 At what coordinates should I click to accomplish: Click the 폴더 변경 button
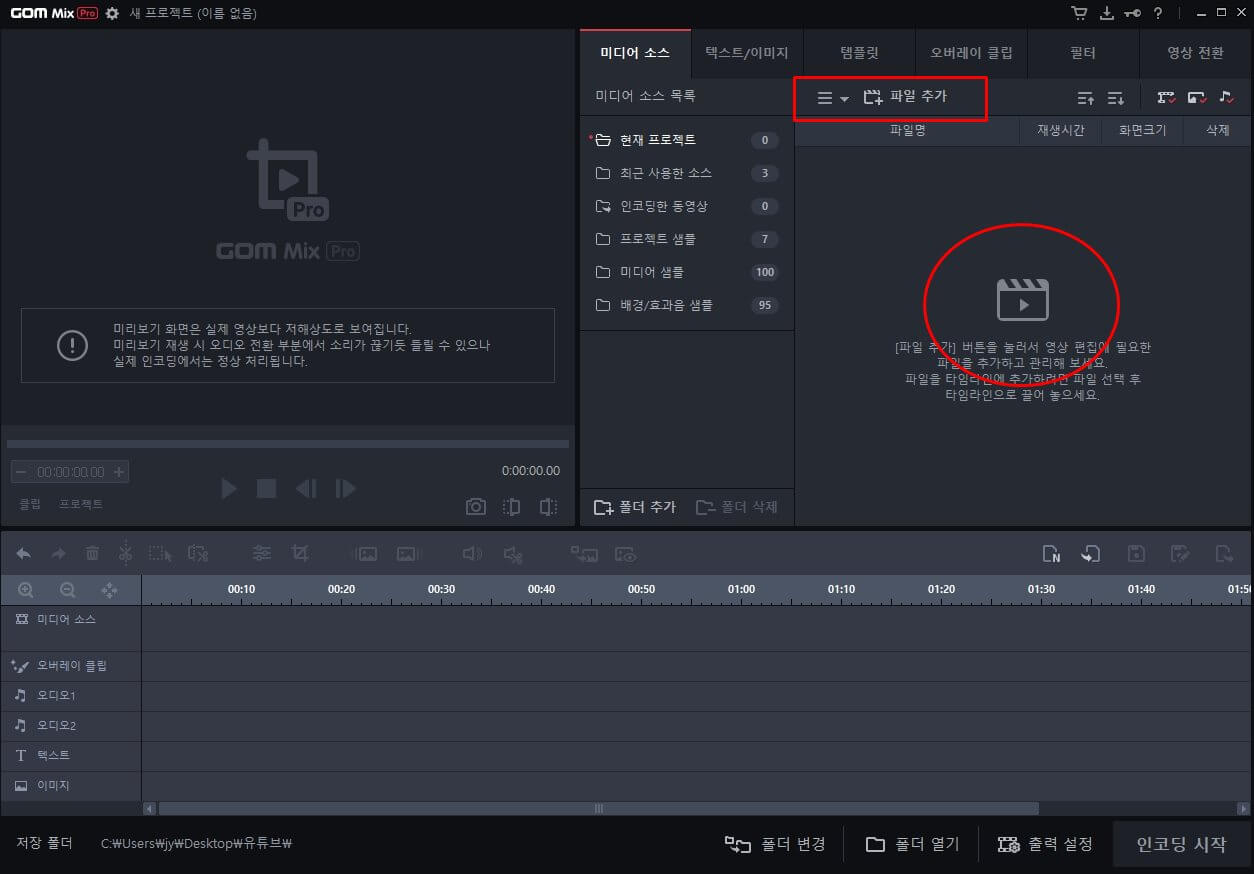776,845
